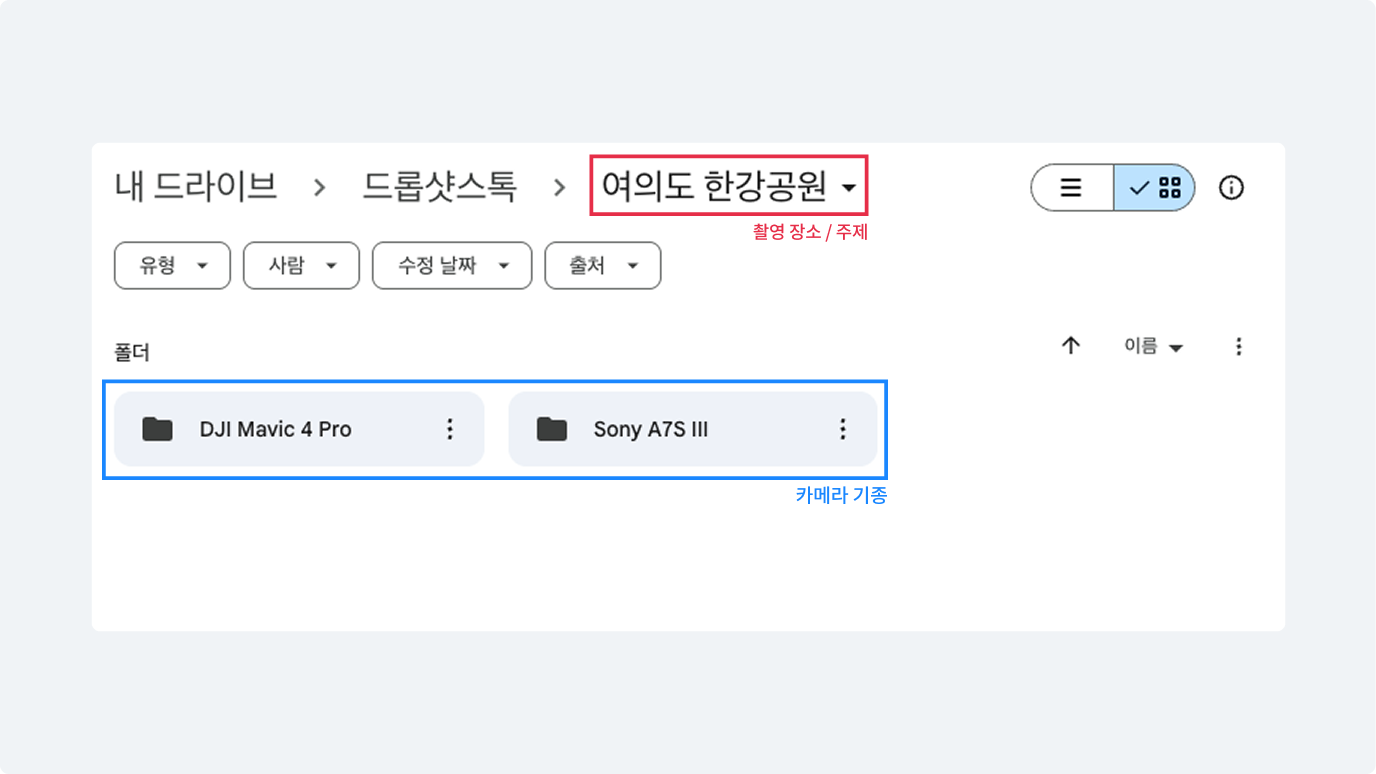Click the DJI Mavic 4 Pro folder icon
Screen dimensions: 1376x774
(x=157, y=429)
